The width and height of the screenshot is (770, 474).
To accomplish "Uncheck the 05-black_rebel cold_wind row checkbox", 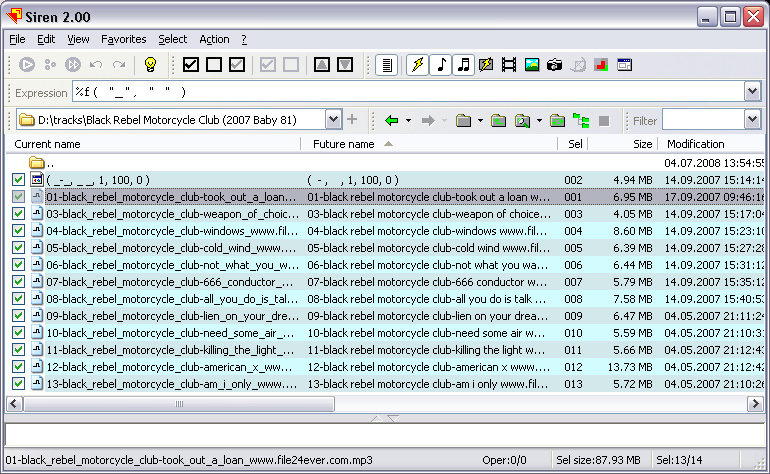I will coord(18,248).
